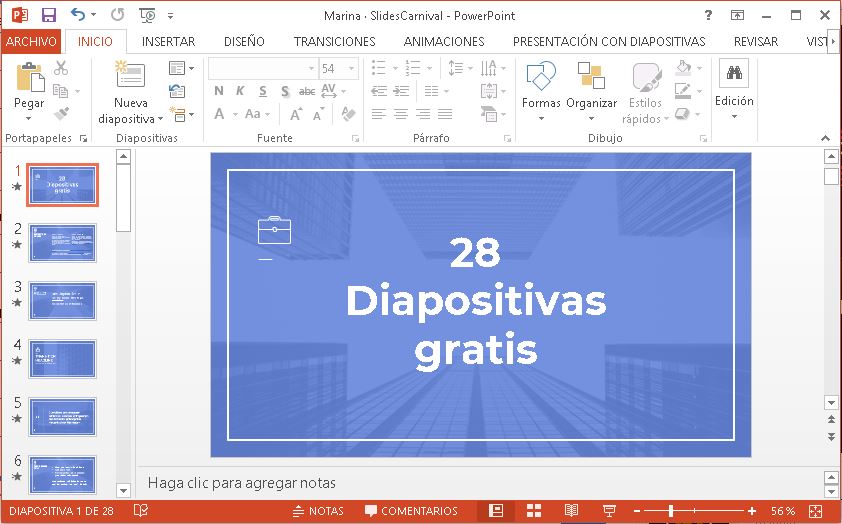Open bullet list options
This screenshot has width=842, height=524.
396,68
